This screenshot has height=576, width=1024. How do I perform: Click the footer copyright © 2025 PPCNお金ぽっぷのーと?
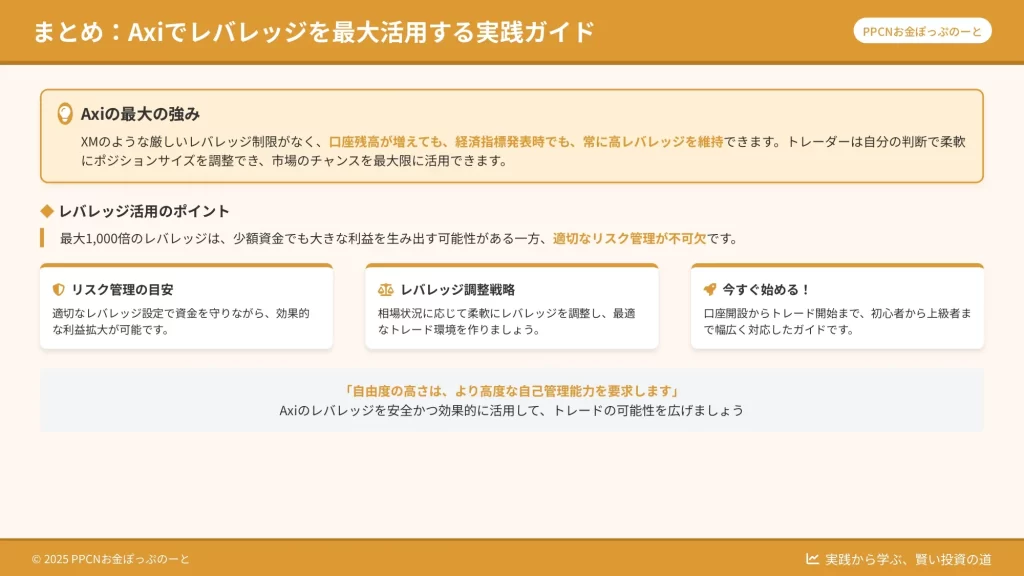[110, 559]
